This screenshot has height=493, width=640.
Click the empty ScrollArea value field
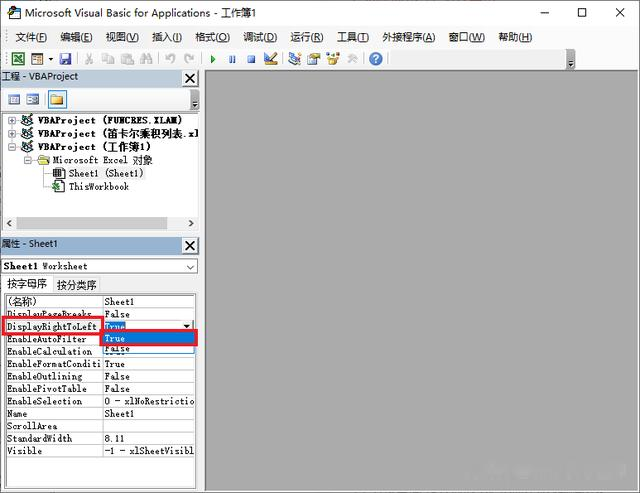point(149,426)
